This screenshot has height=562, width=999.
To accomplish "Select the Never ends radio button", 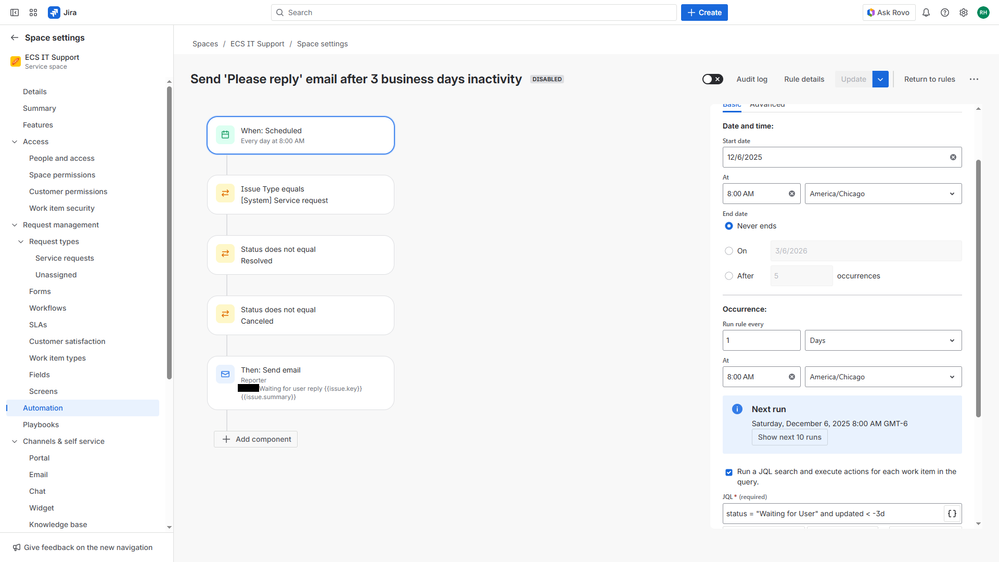I will [729, 226].
